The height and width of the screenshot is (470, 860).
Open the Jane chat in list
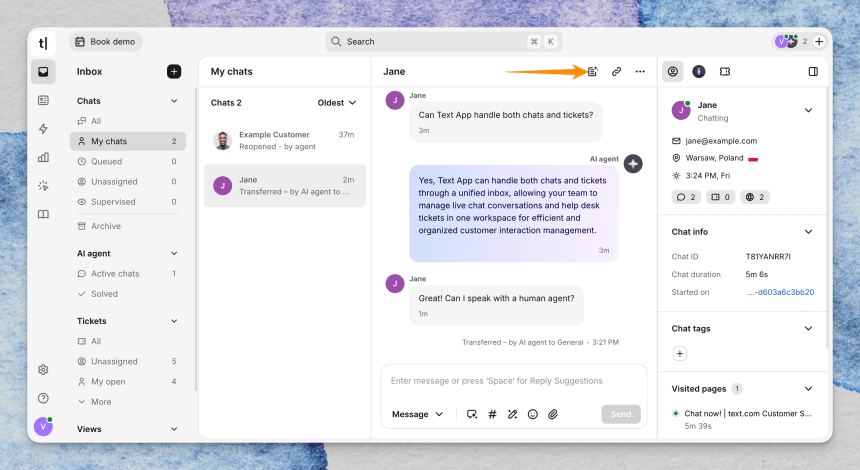284,185
